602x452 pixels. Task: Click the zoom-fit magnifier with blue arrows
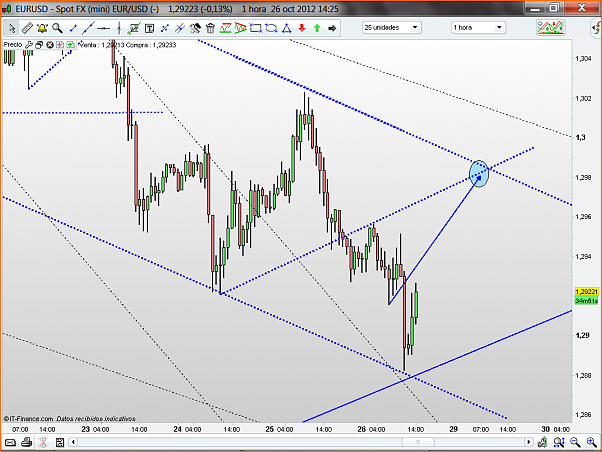pyautogui.click(x=559, y=442)
